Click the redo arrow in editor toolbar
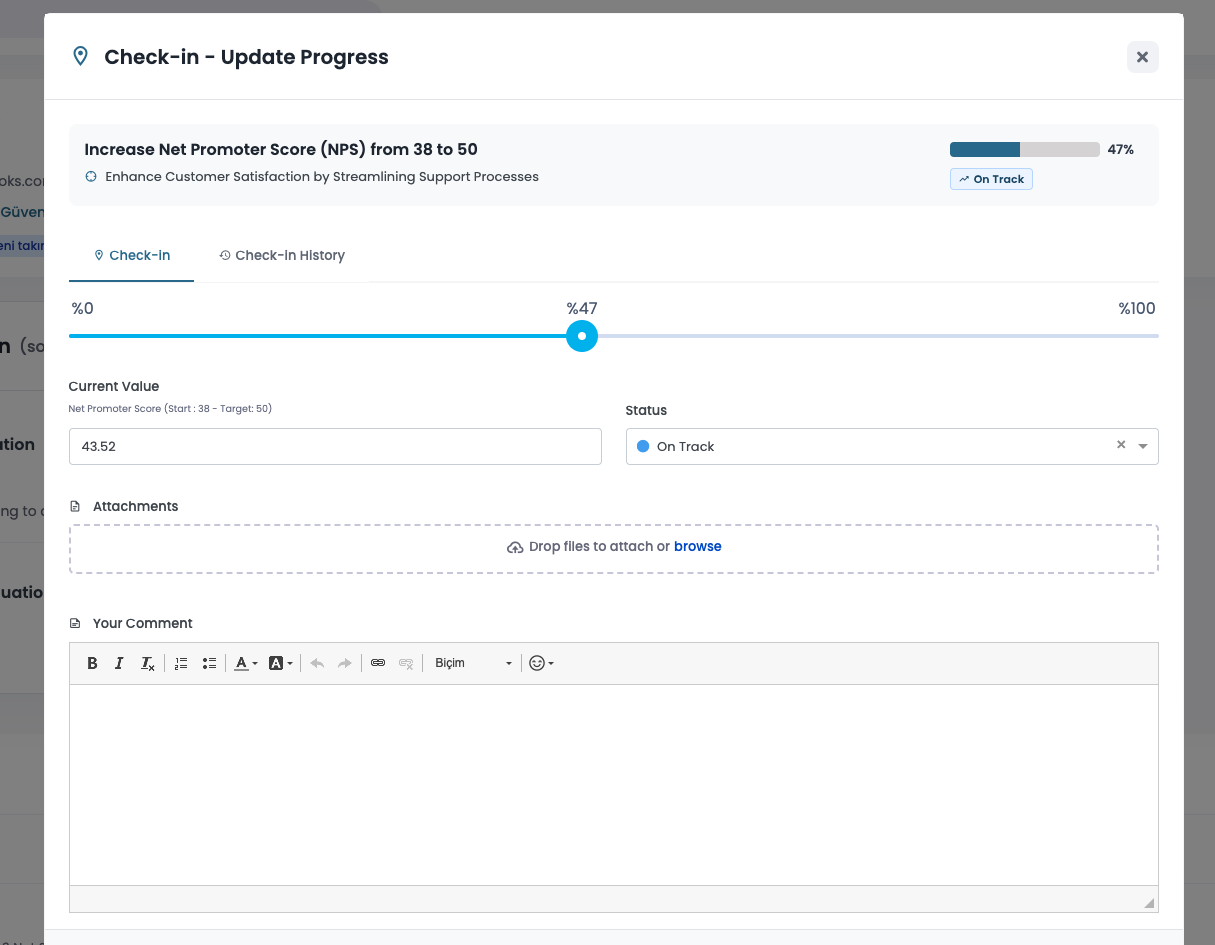The height and width of the screenshot is (945, 1215). click(344, 663)
